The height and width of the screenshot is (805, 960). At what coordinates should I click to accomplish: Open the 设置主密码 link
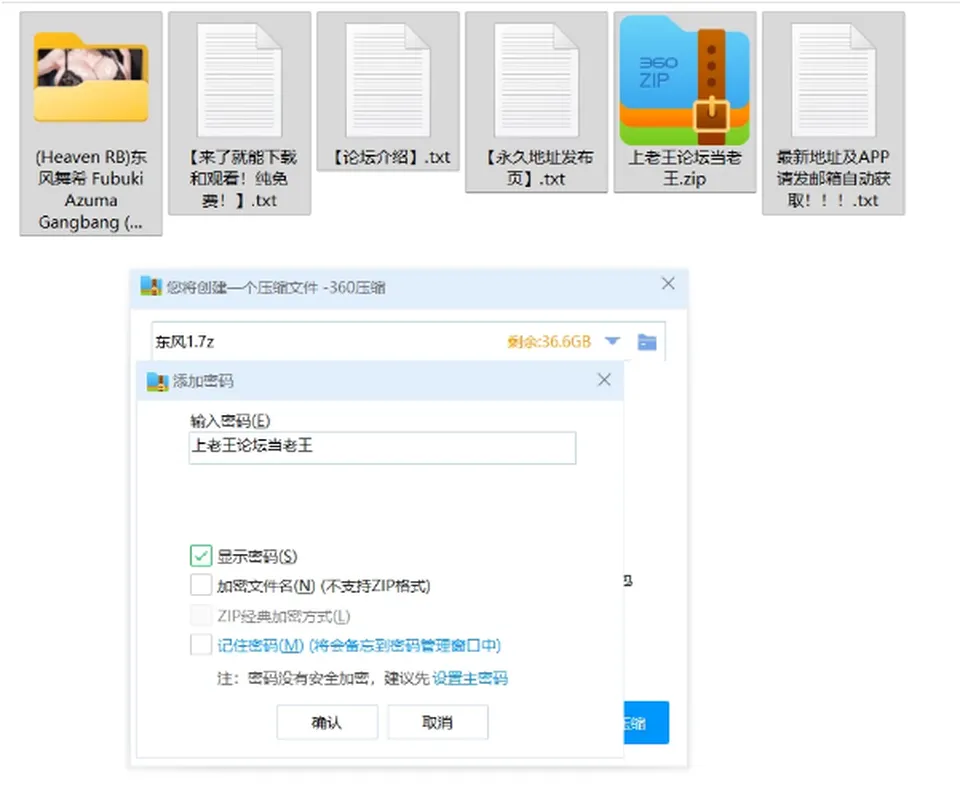pyautogui.click(x=470, y=678)
